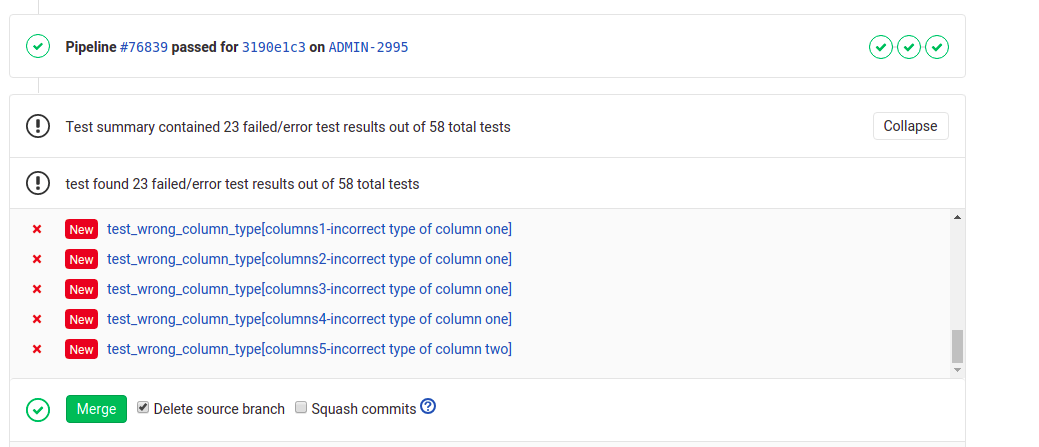Screen dimensions: 1039x447
Task: Open test_wrong_column_type columns5 failed test
Action: pos(309,349)
